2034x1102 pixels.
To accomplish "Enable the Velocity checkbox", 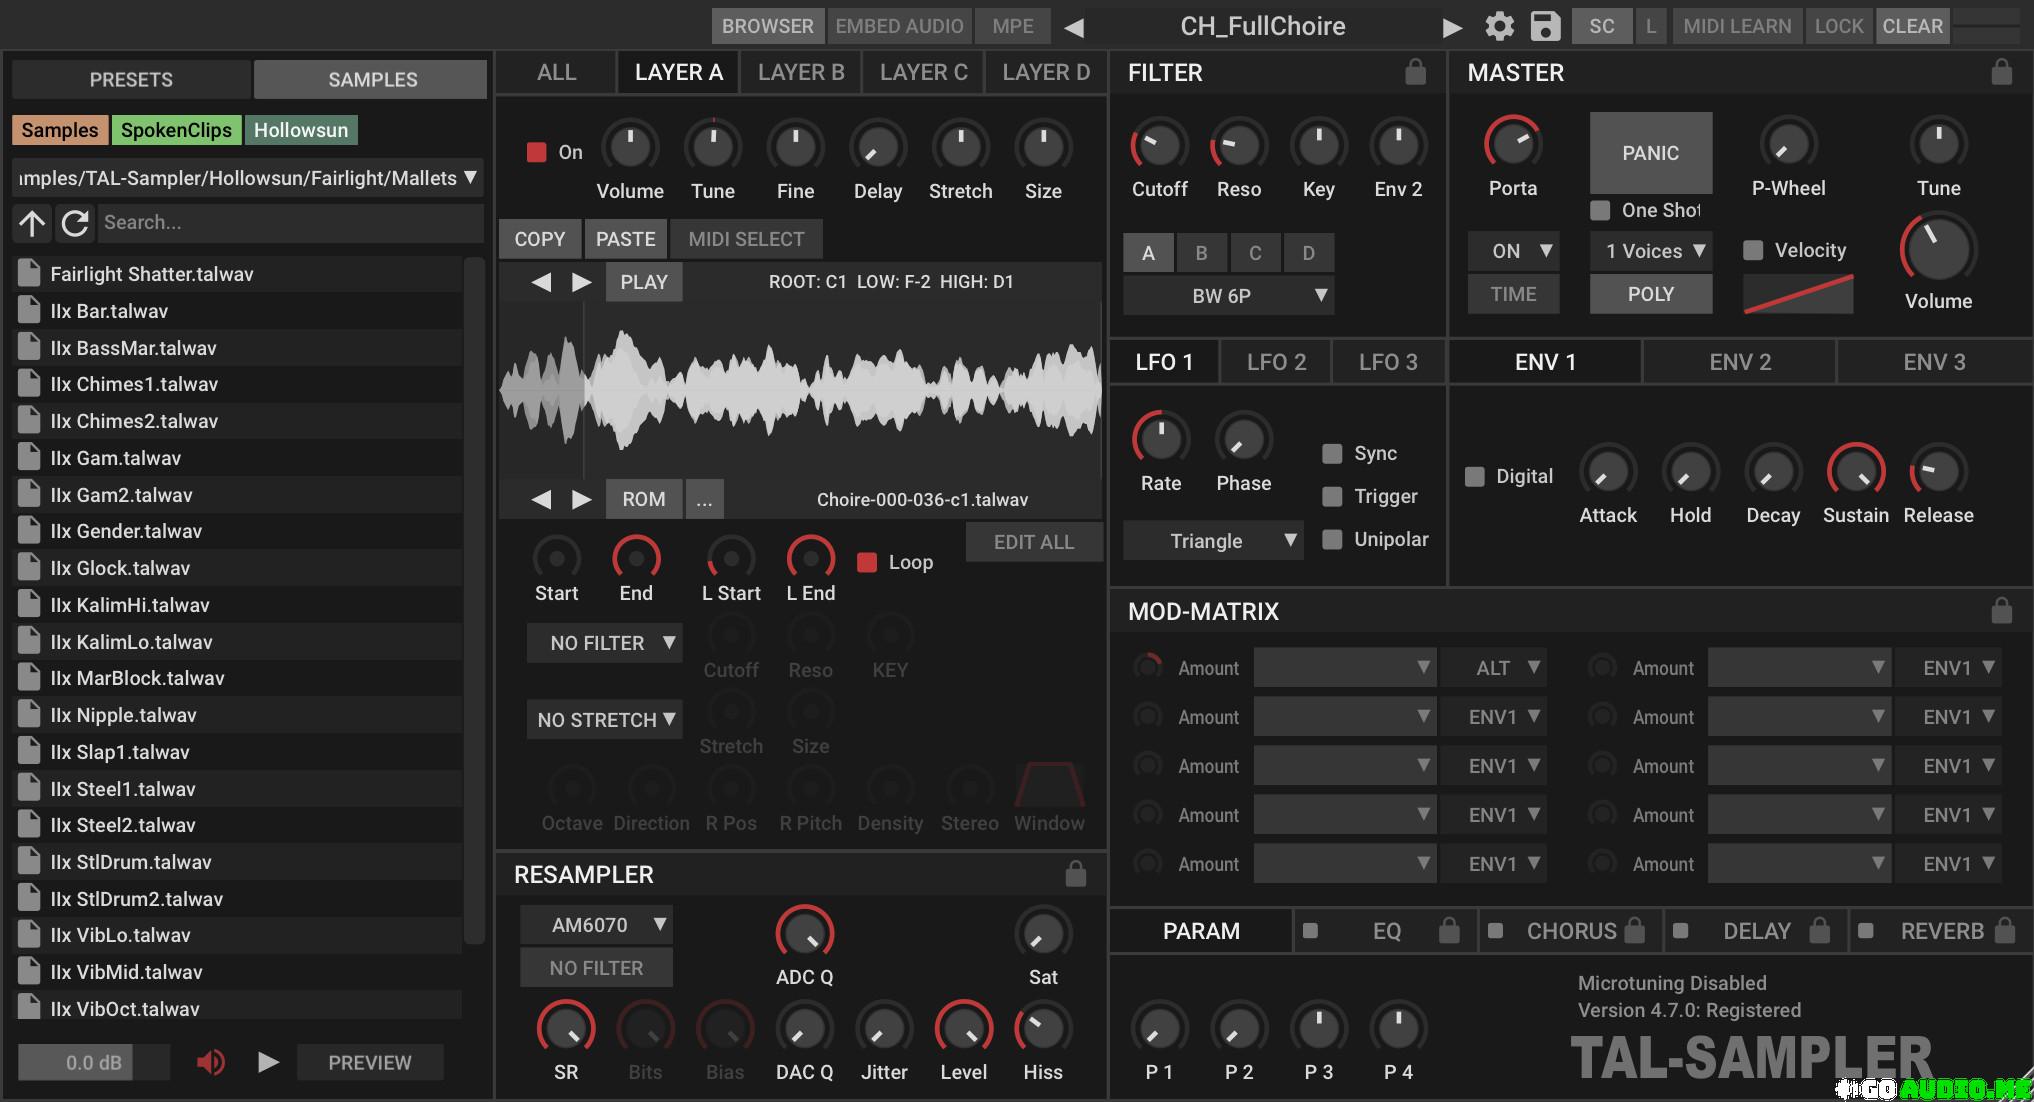I will point(1753,250).
